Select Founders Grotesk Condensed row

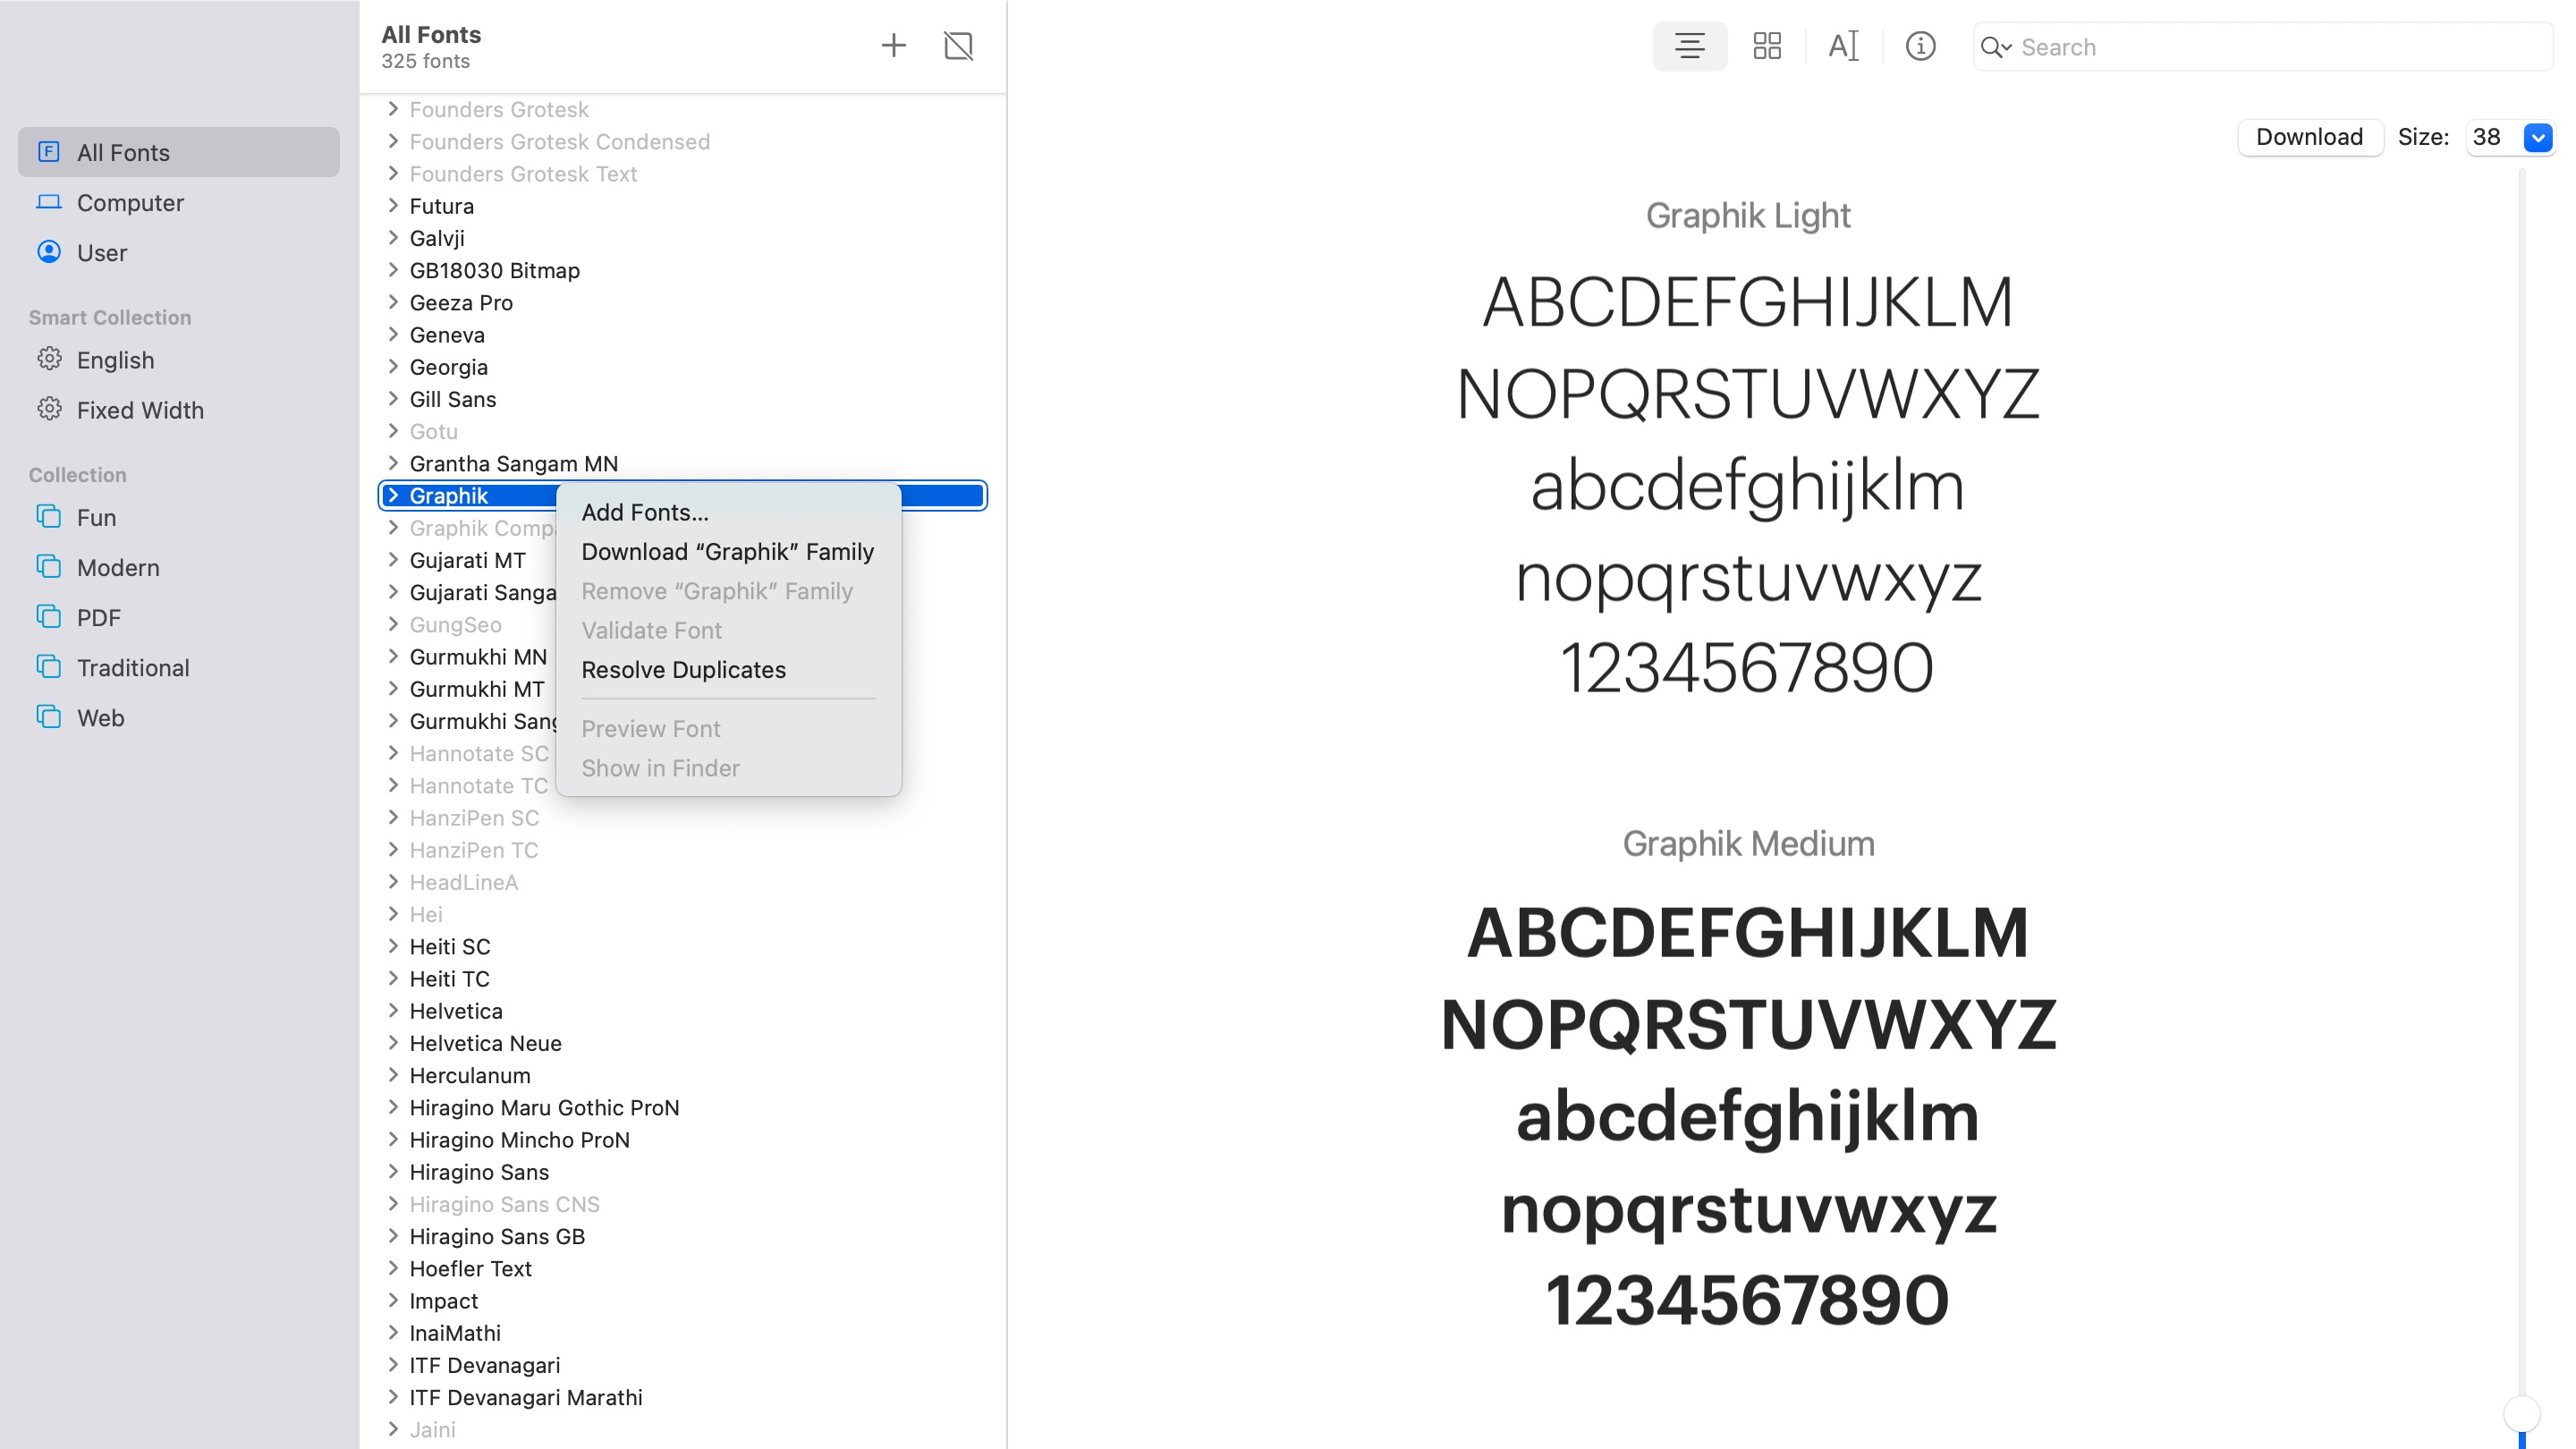[683, 141]
